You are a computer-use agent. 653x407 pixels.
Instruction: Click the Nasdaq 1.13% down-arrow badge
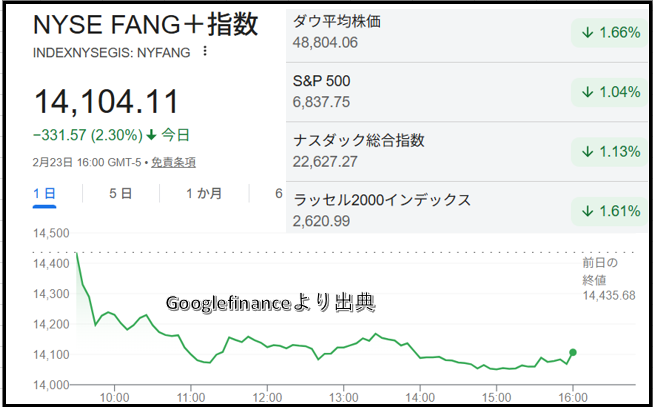[x=607, y=151]
